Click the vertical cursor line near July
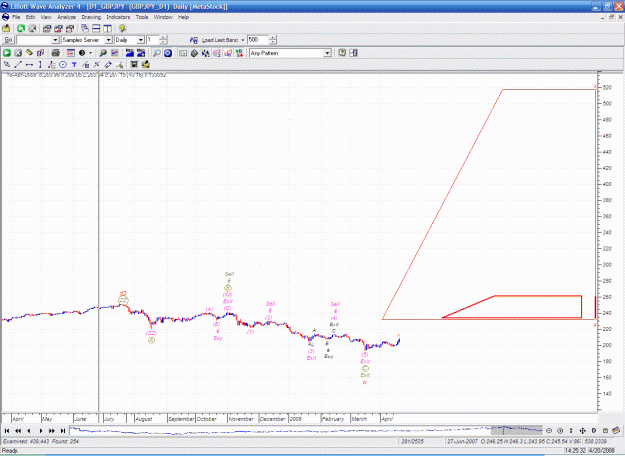Screen dimensions: 625x456 [x=98, y=242]
